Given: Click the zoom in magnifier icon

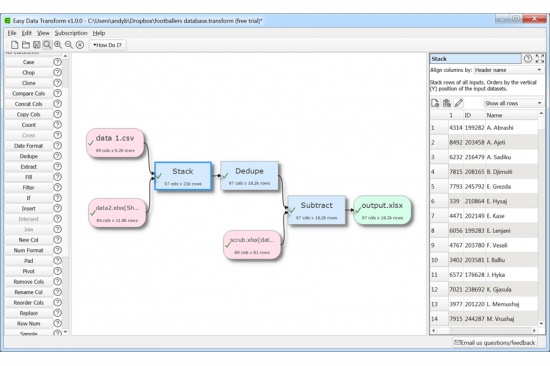Looking at the screenshot, I should [x=58, y=45].
